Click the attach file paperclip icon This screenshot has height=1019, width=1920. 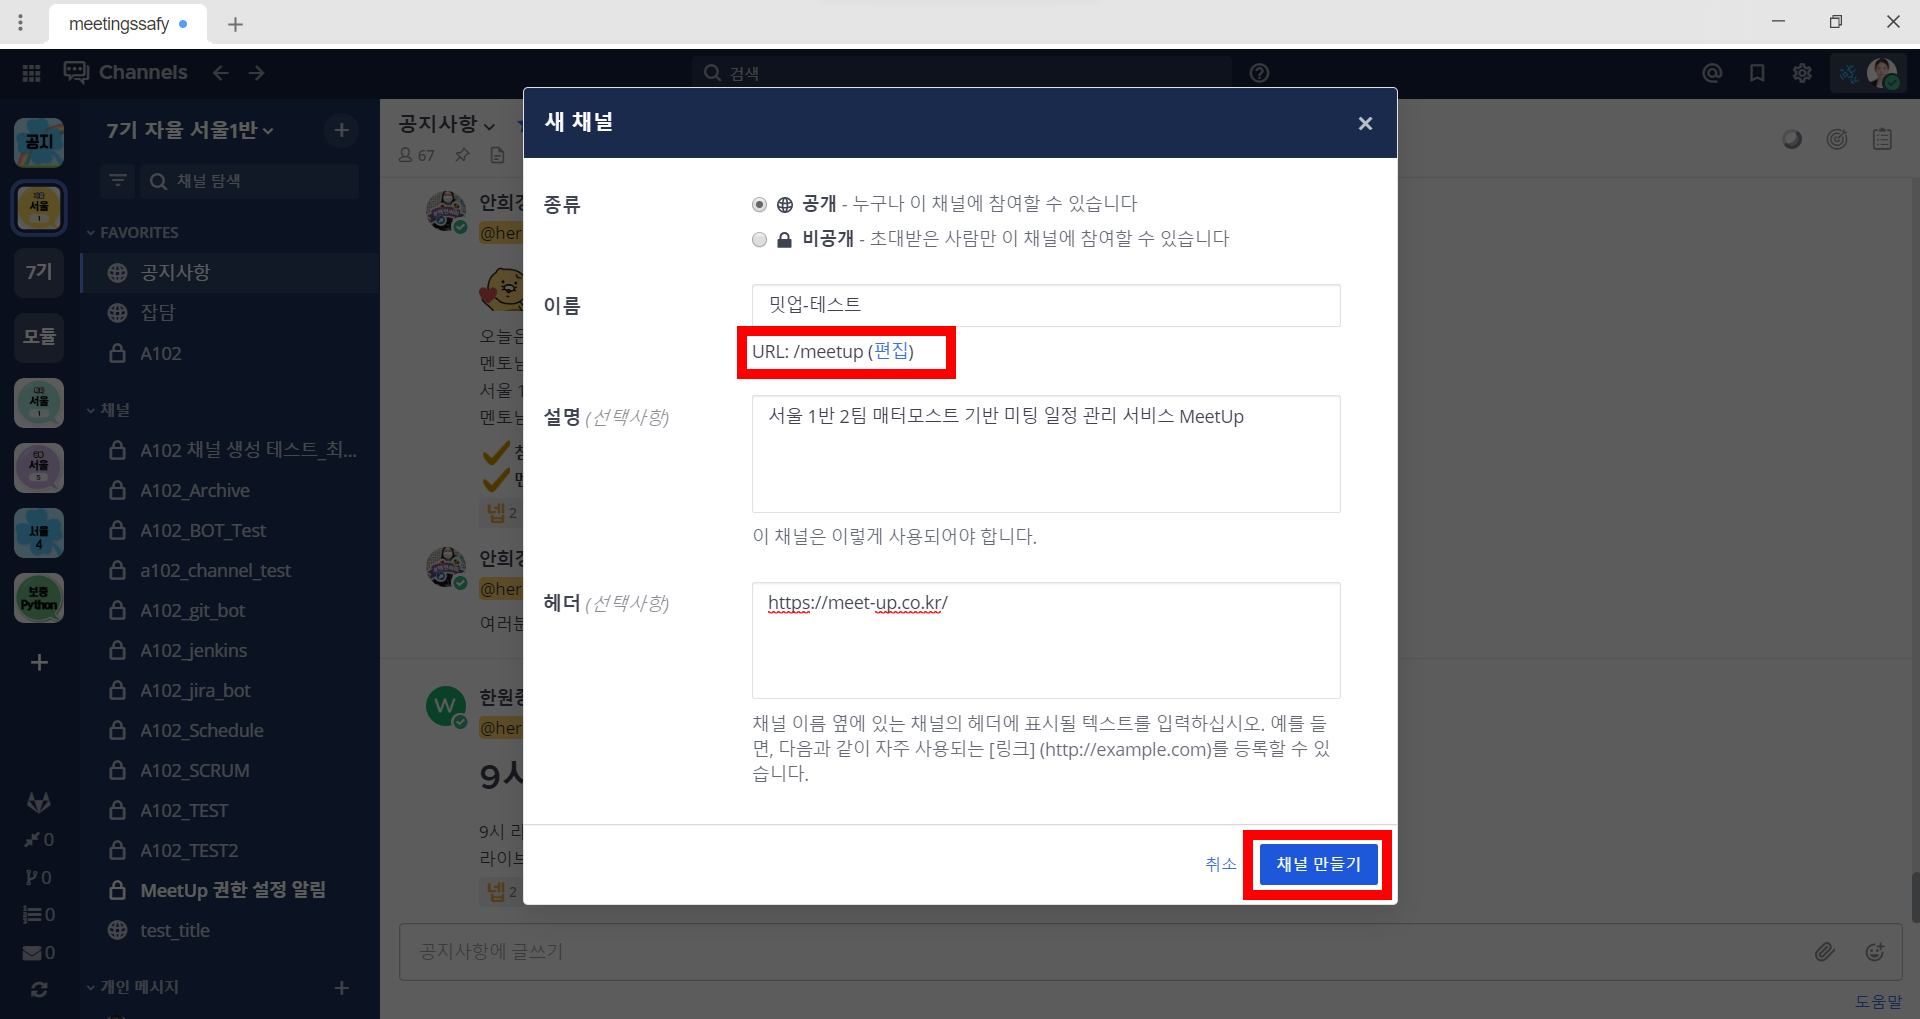point(1824,952)
